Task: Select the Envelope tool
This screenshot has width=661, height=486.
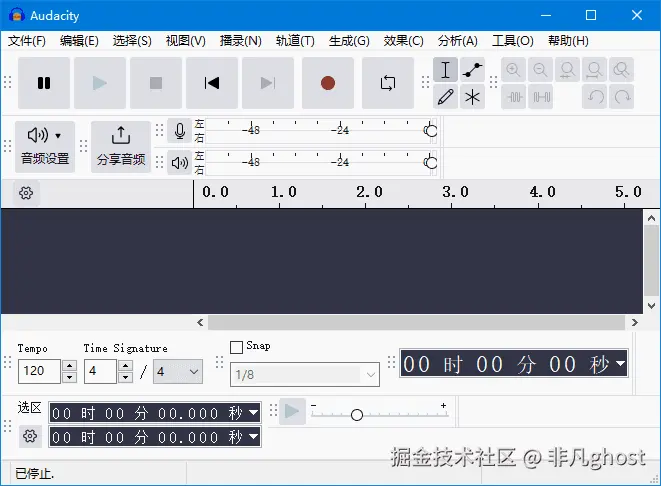Action: coord(472,70)
